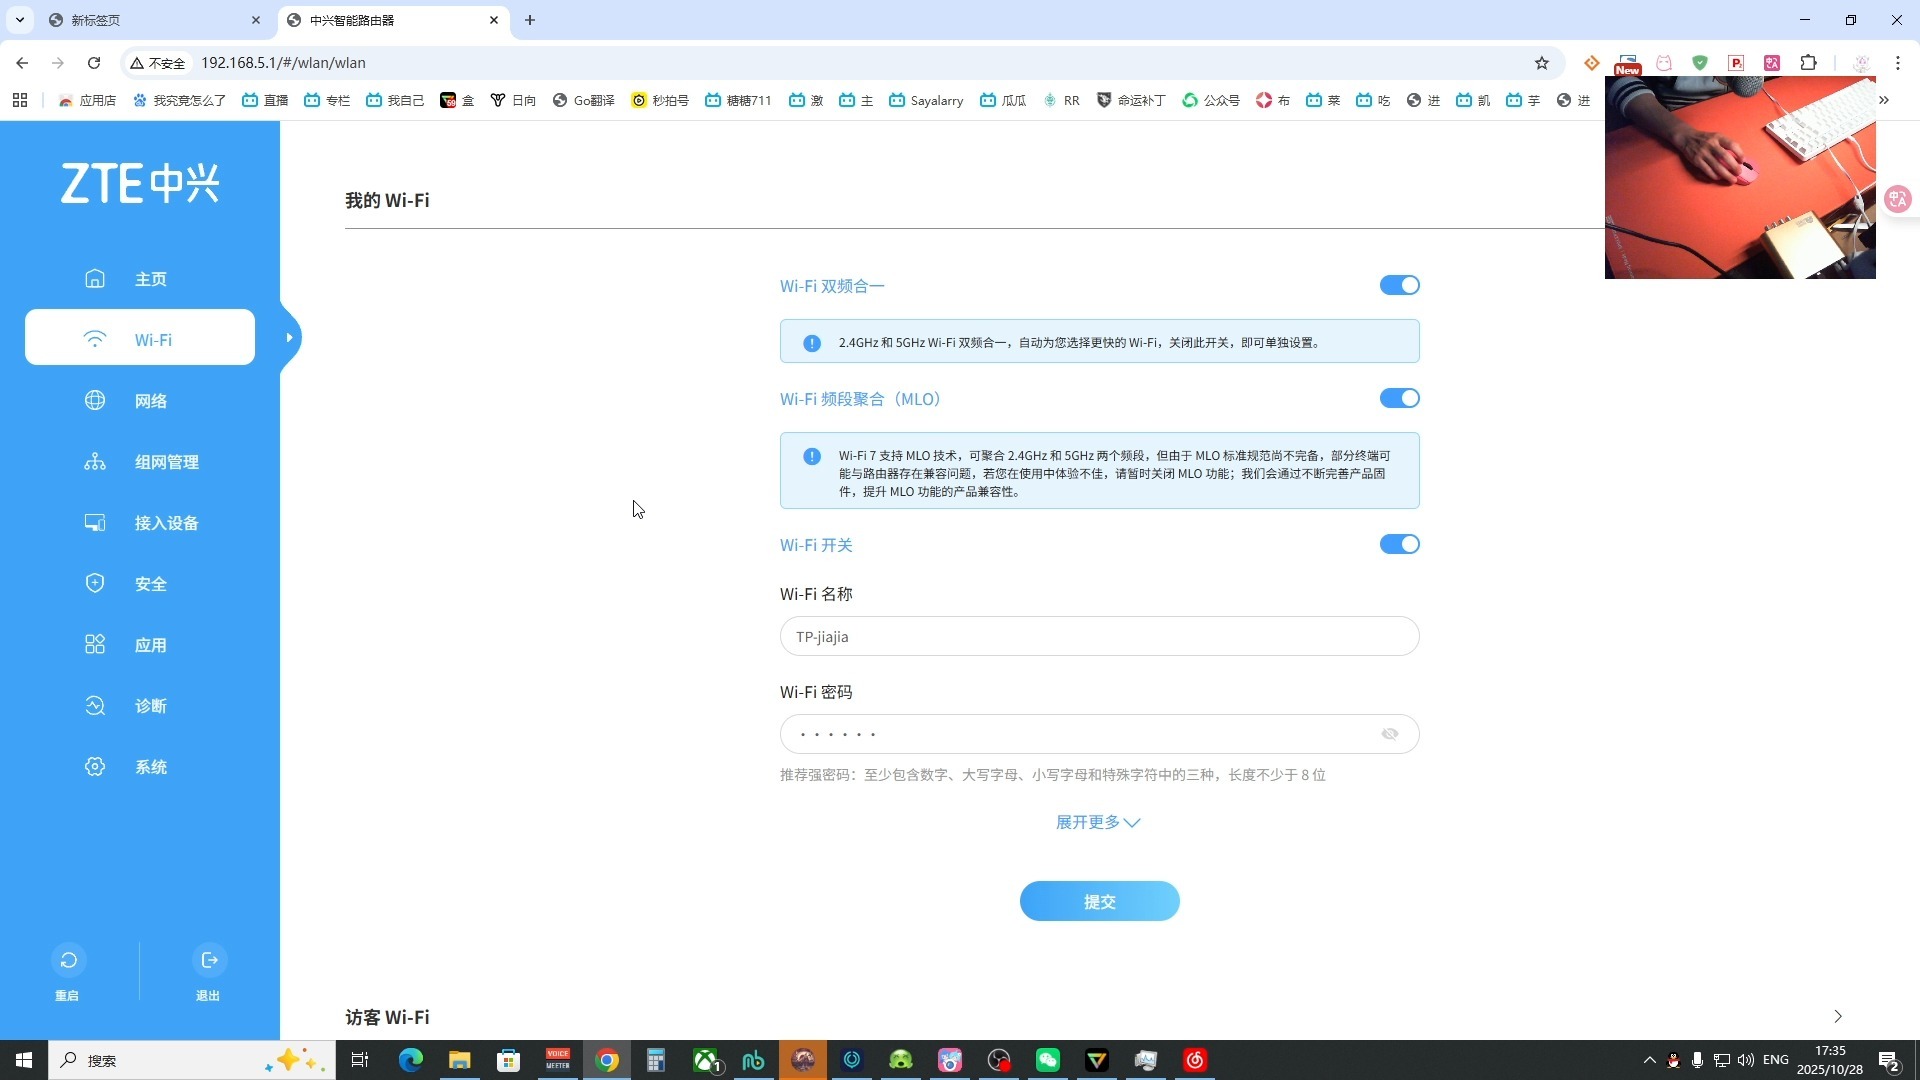Disable Wi-Fi MLO band aggregation switch

(1399, 399)
